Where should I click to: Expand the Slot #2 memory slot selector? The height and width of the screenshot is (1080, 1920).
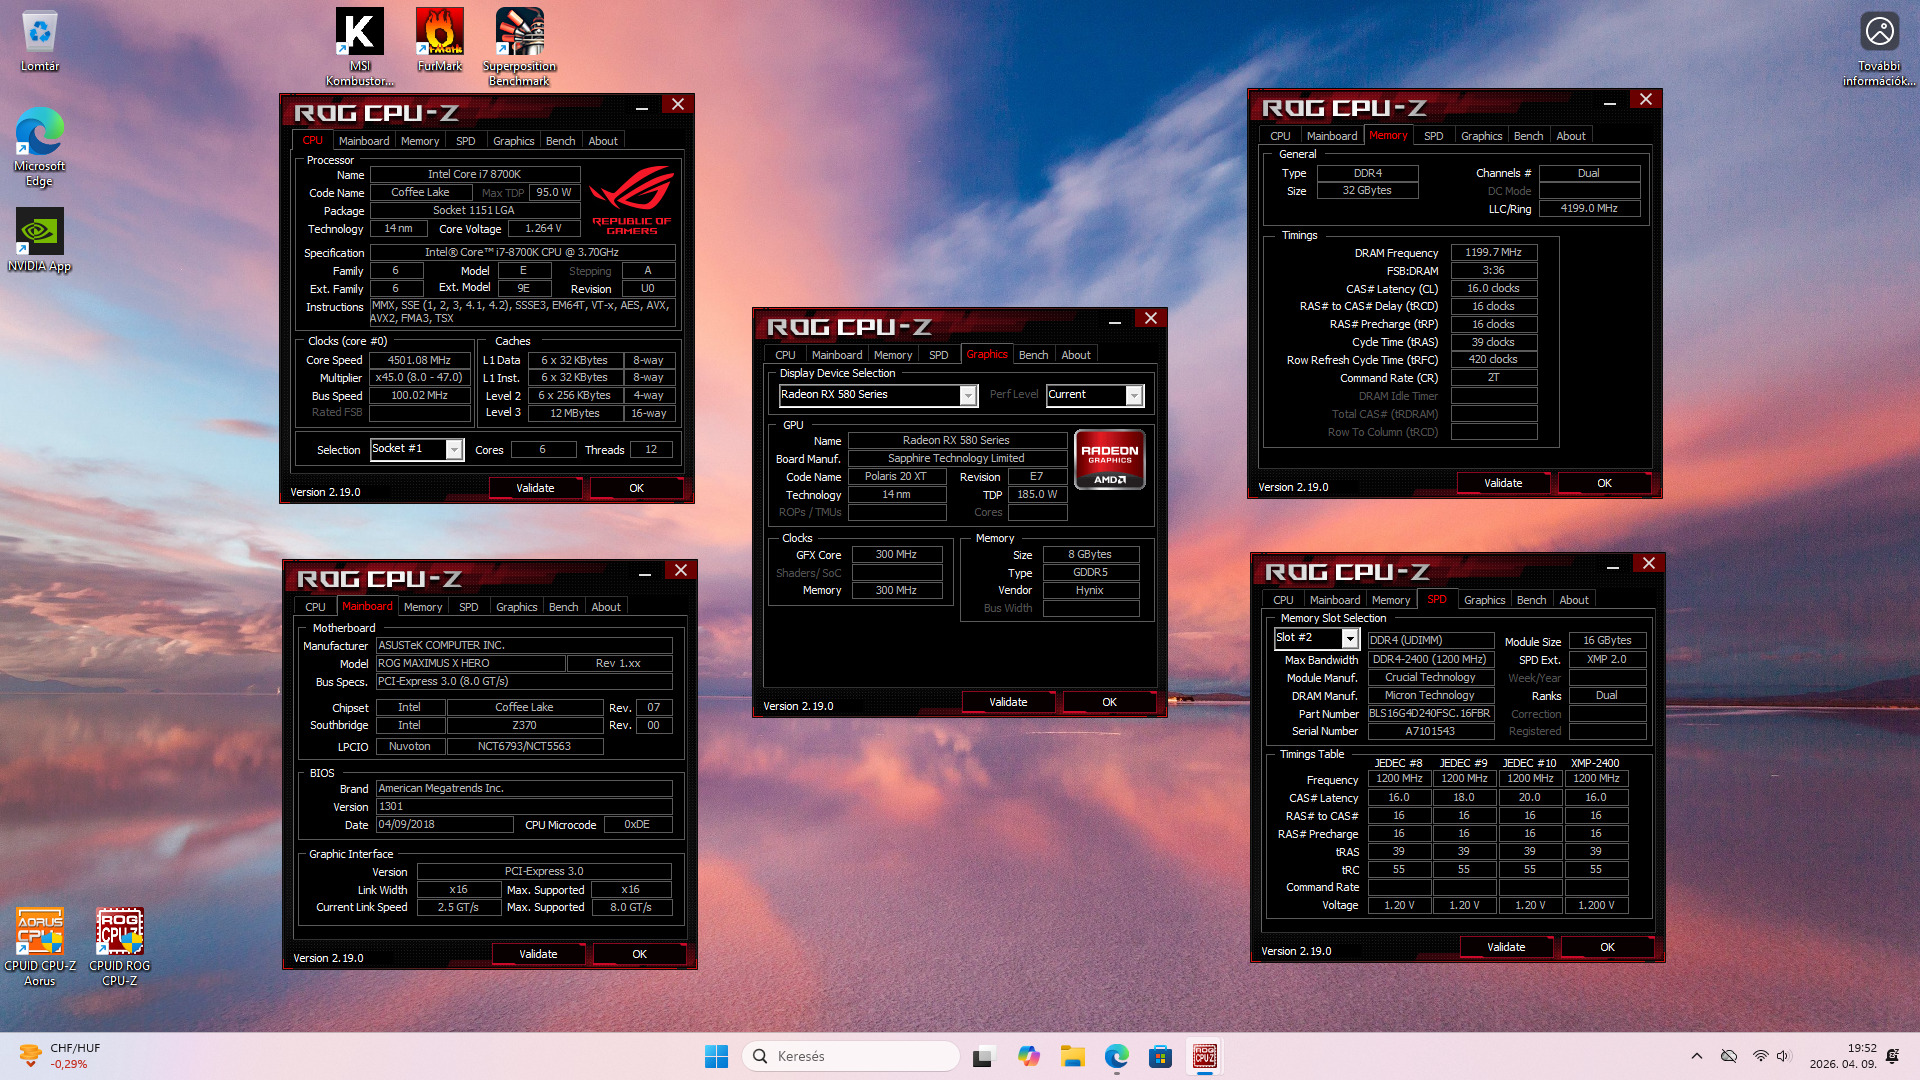point(1349,639)
